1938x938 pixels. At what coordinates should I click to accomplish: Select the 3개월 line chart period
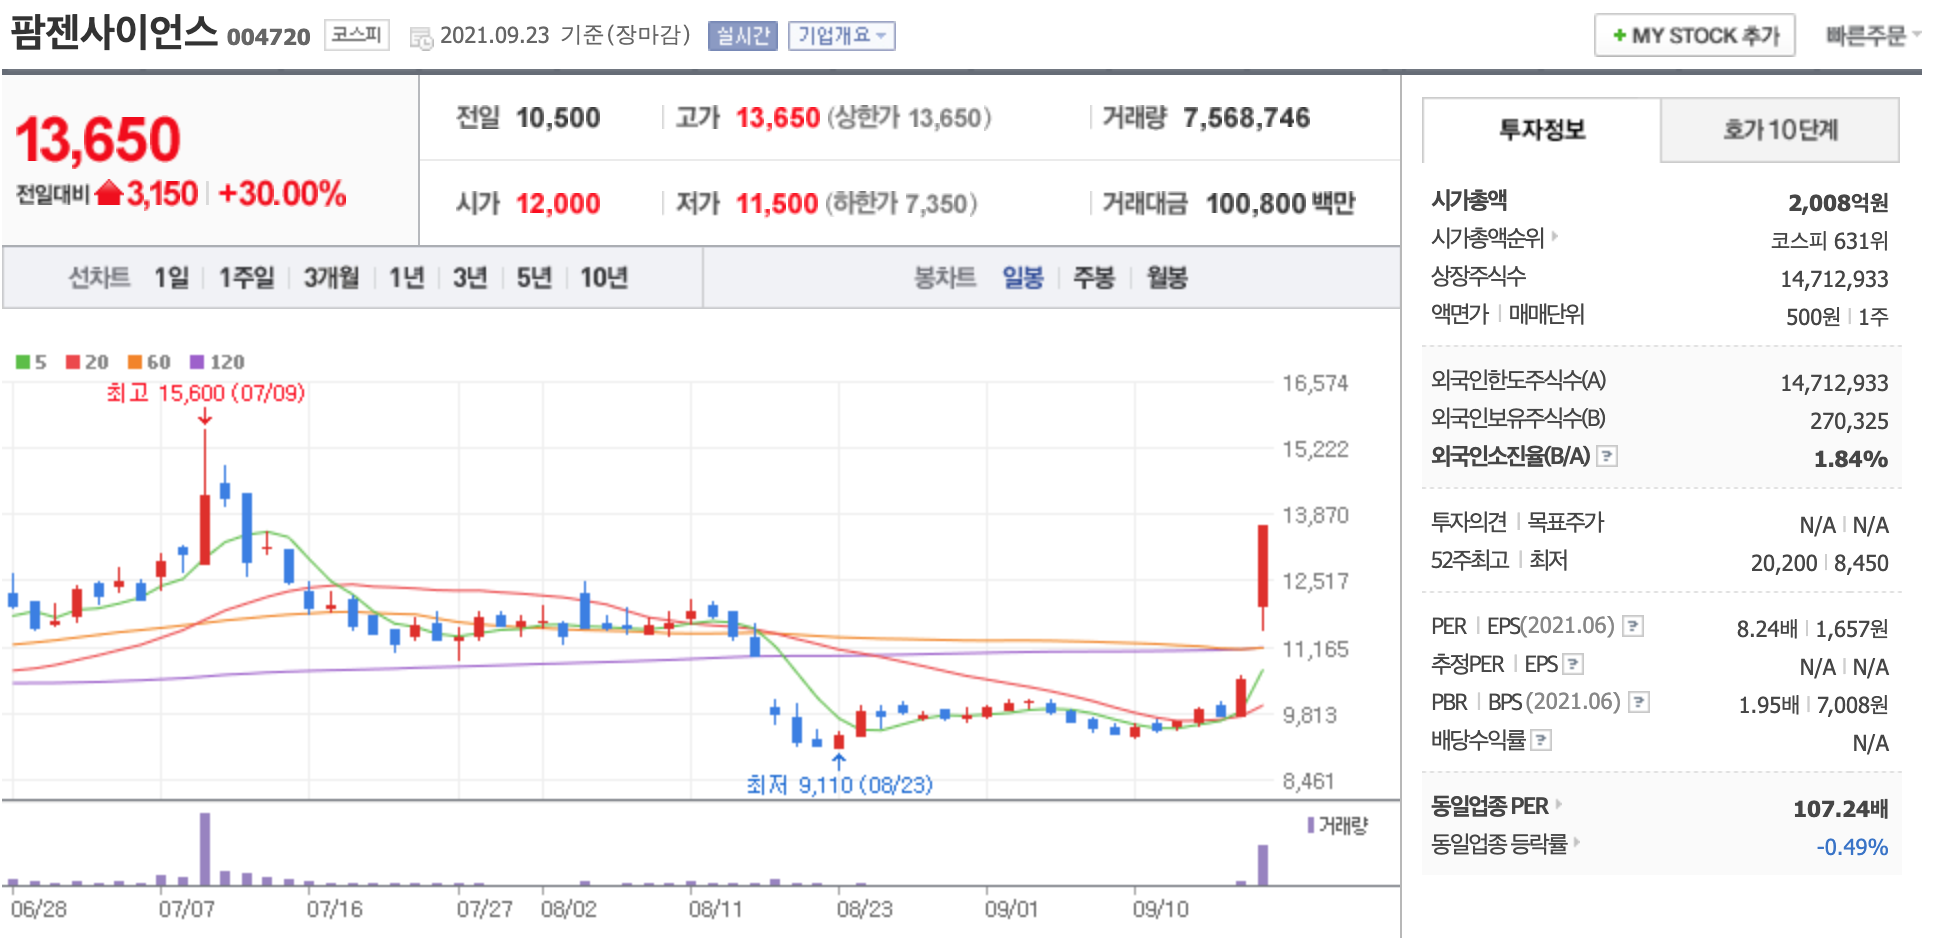coord(331,277)
